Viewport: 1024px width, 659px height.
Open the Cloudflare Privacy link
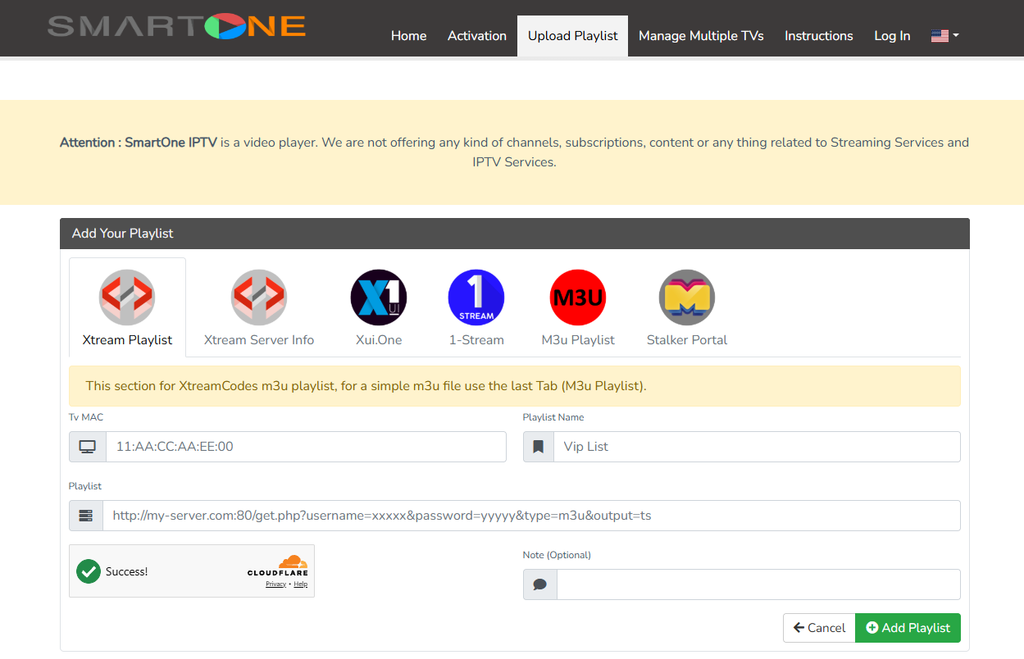coord(276,584)
